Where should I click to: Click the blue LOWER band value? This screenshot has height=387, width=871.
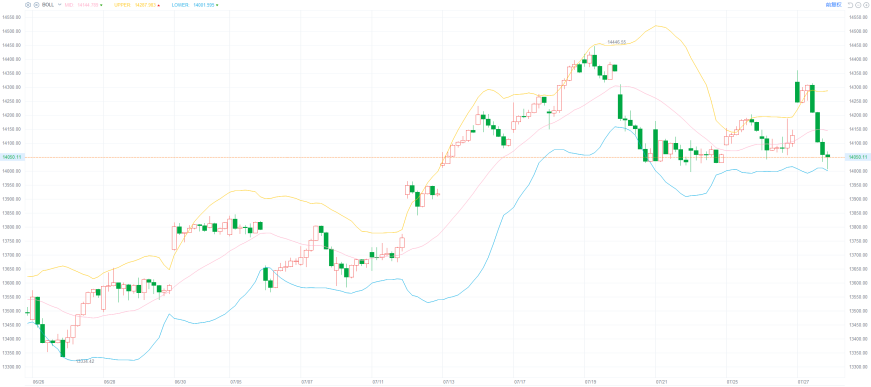click(204, 4)
